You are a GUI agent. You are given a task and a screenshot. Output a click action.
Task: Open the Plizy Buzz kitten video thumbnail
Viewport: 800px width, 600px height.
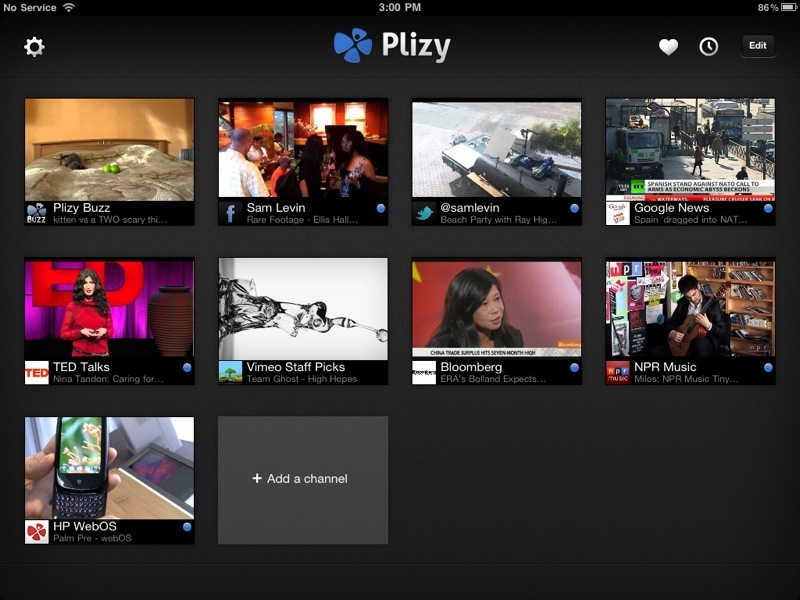click(x=109, y=150)
